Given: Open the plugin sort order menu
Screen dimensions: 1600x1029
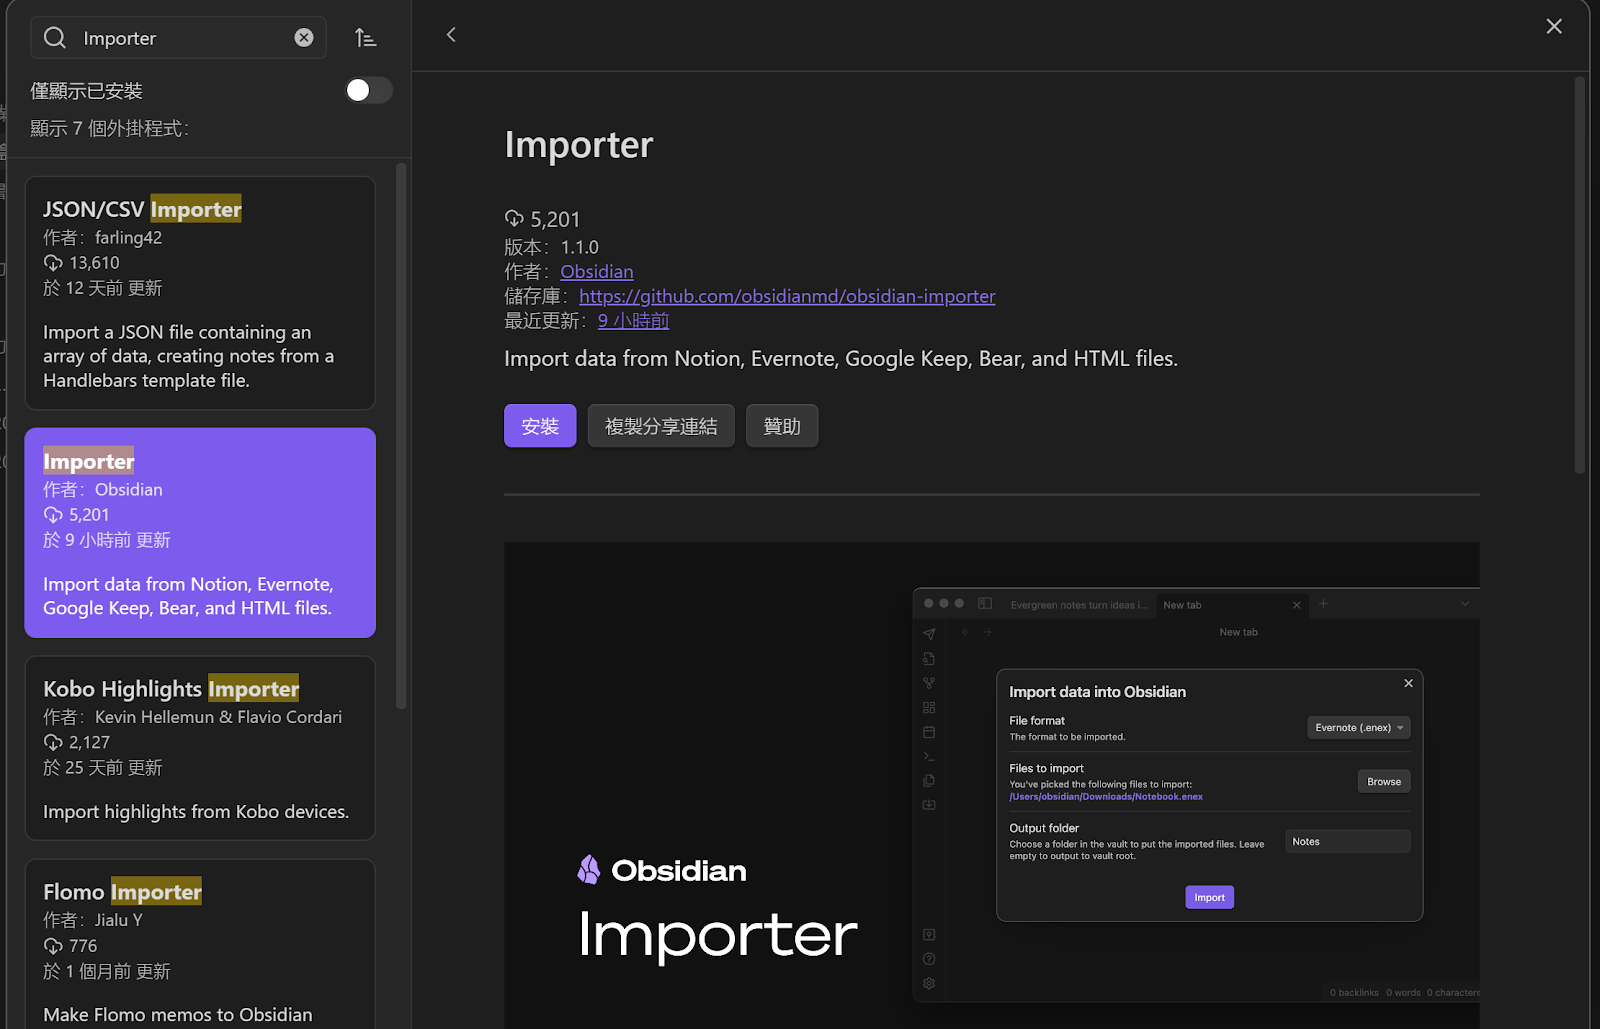Looking at the screenshot, I should (365, 38).
